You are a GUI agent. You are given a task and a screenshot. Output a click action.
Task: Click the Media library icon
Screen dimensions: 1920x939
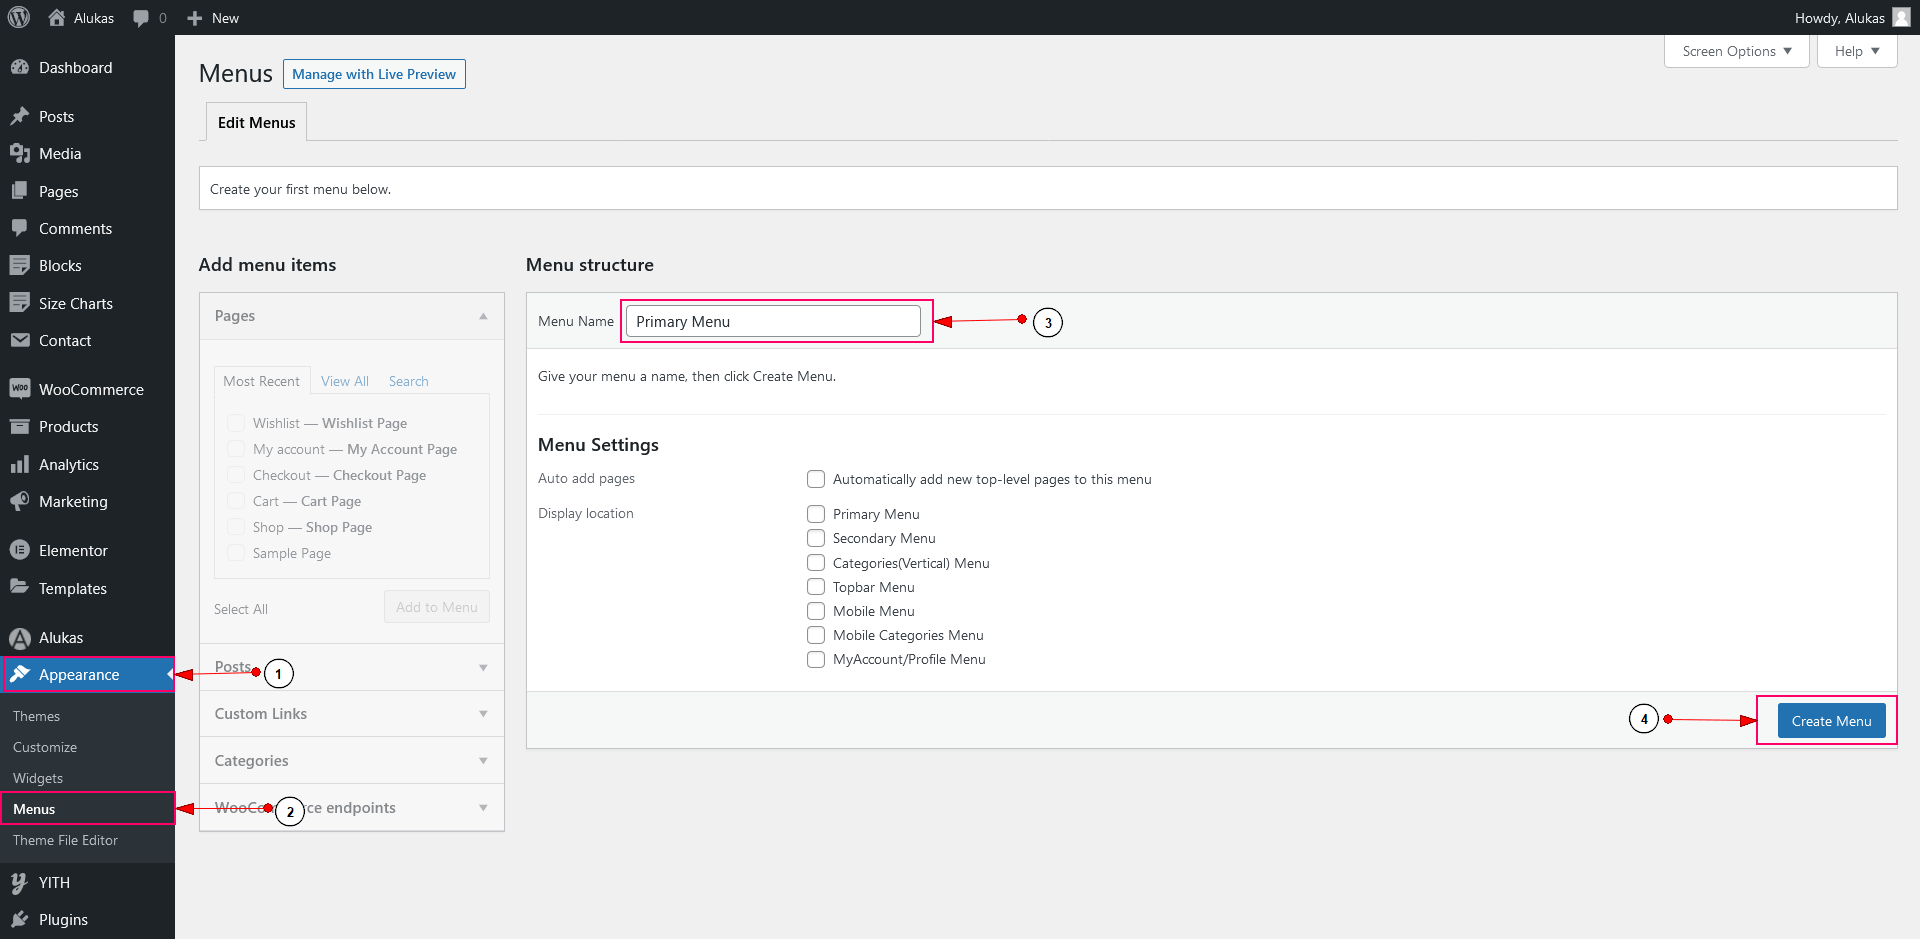pos(19,153)
